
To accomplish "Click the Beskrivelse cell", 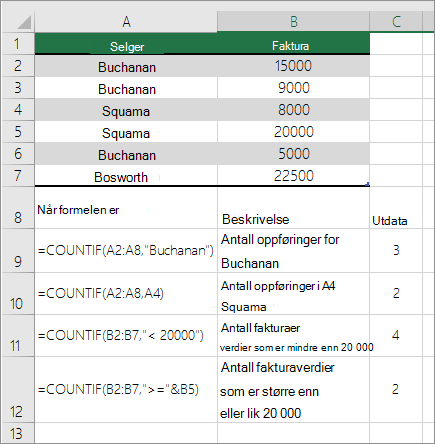I will (293, 208).
